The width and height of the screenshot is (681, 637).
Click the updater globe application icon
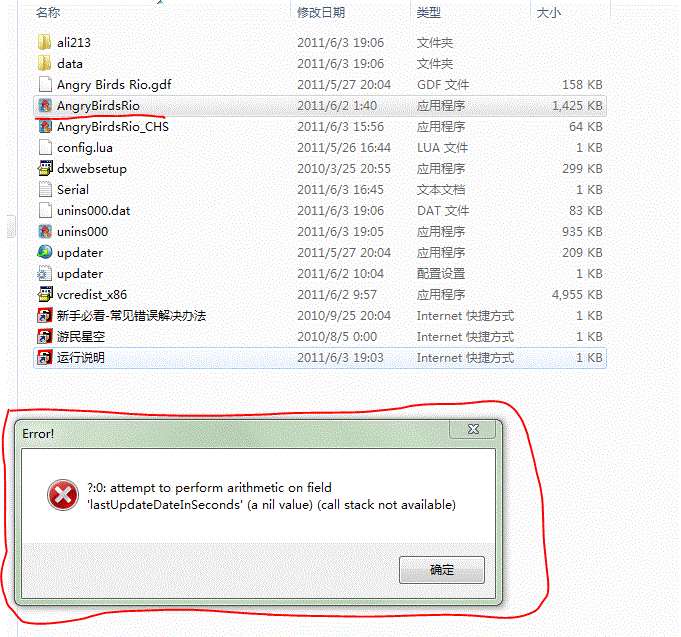coord(45,252)
